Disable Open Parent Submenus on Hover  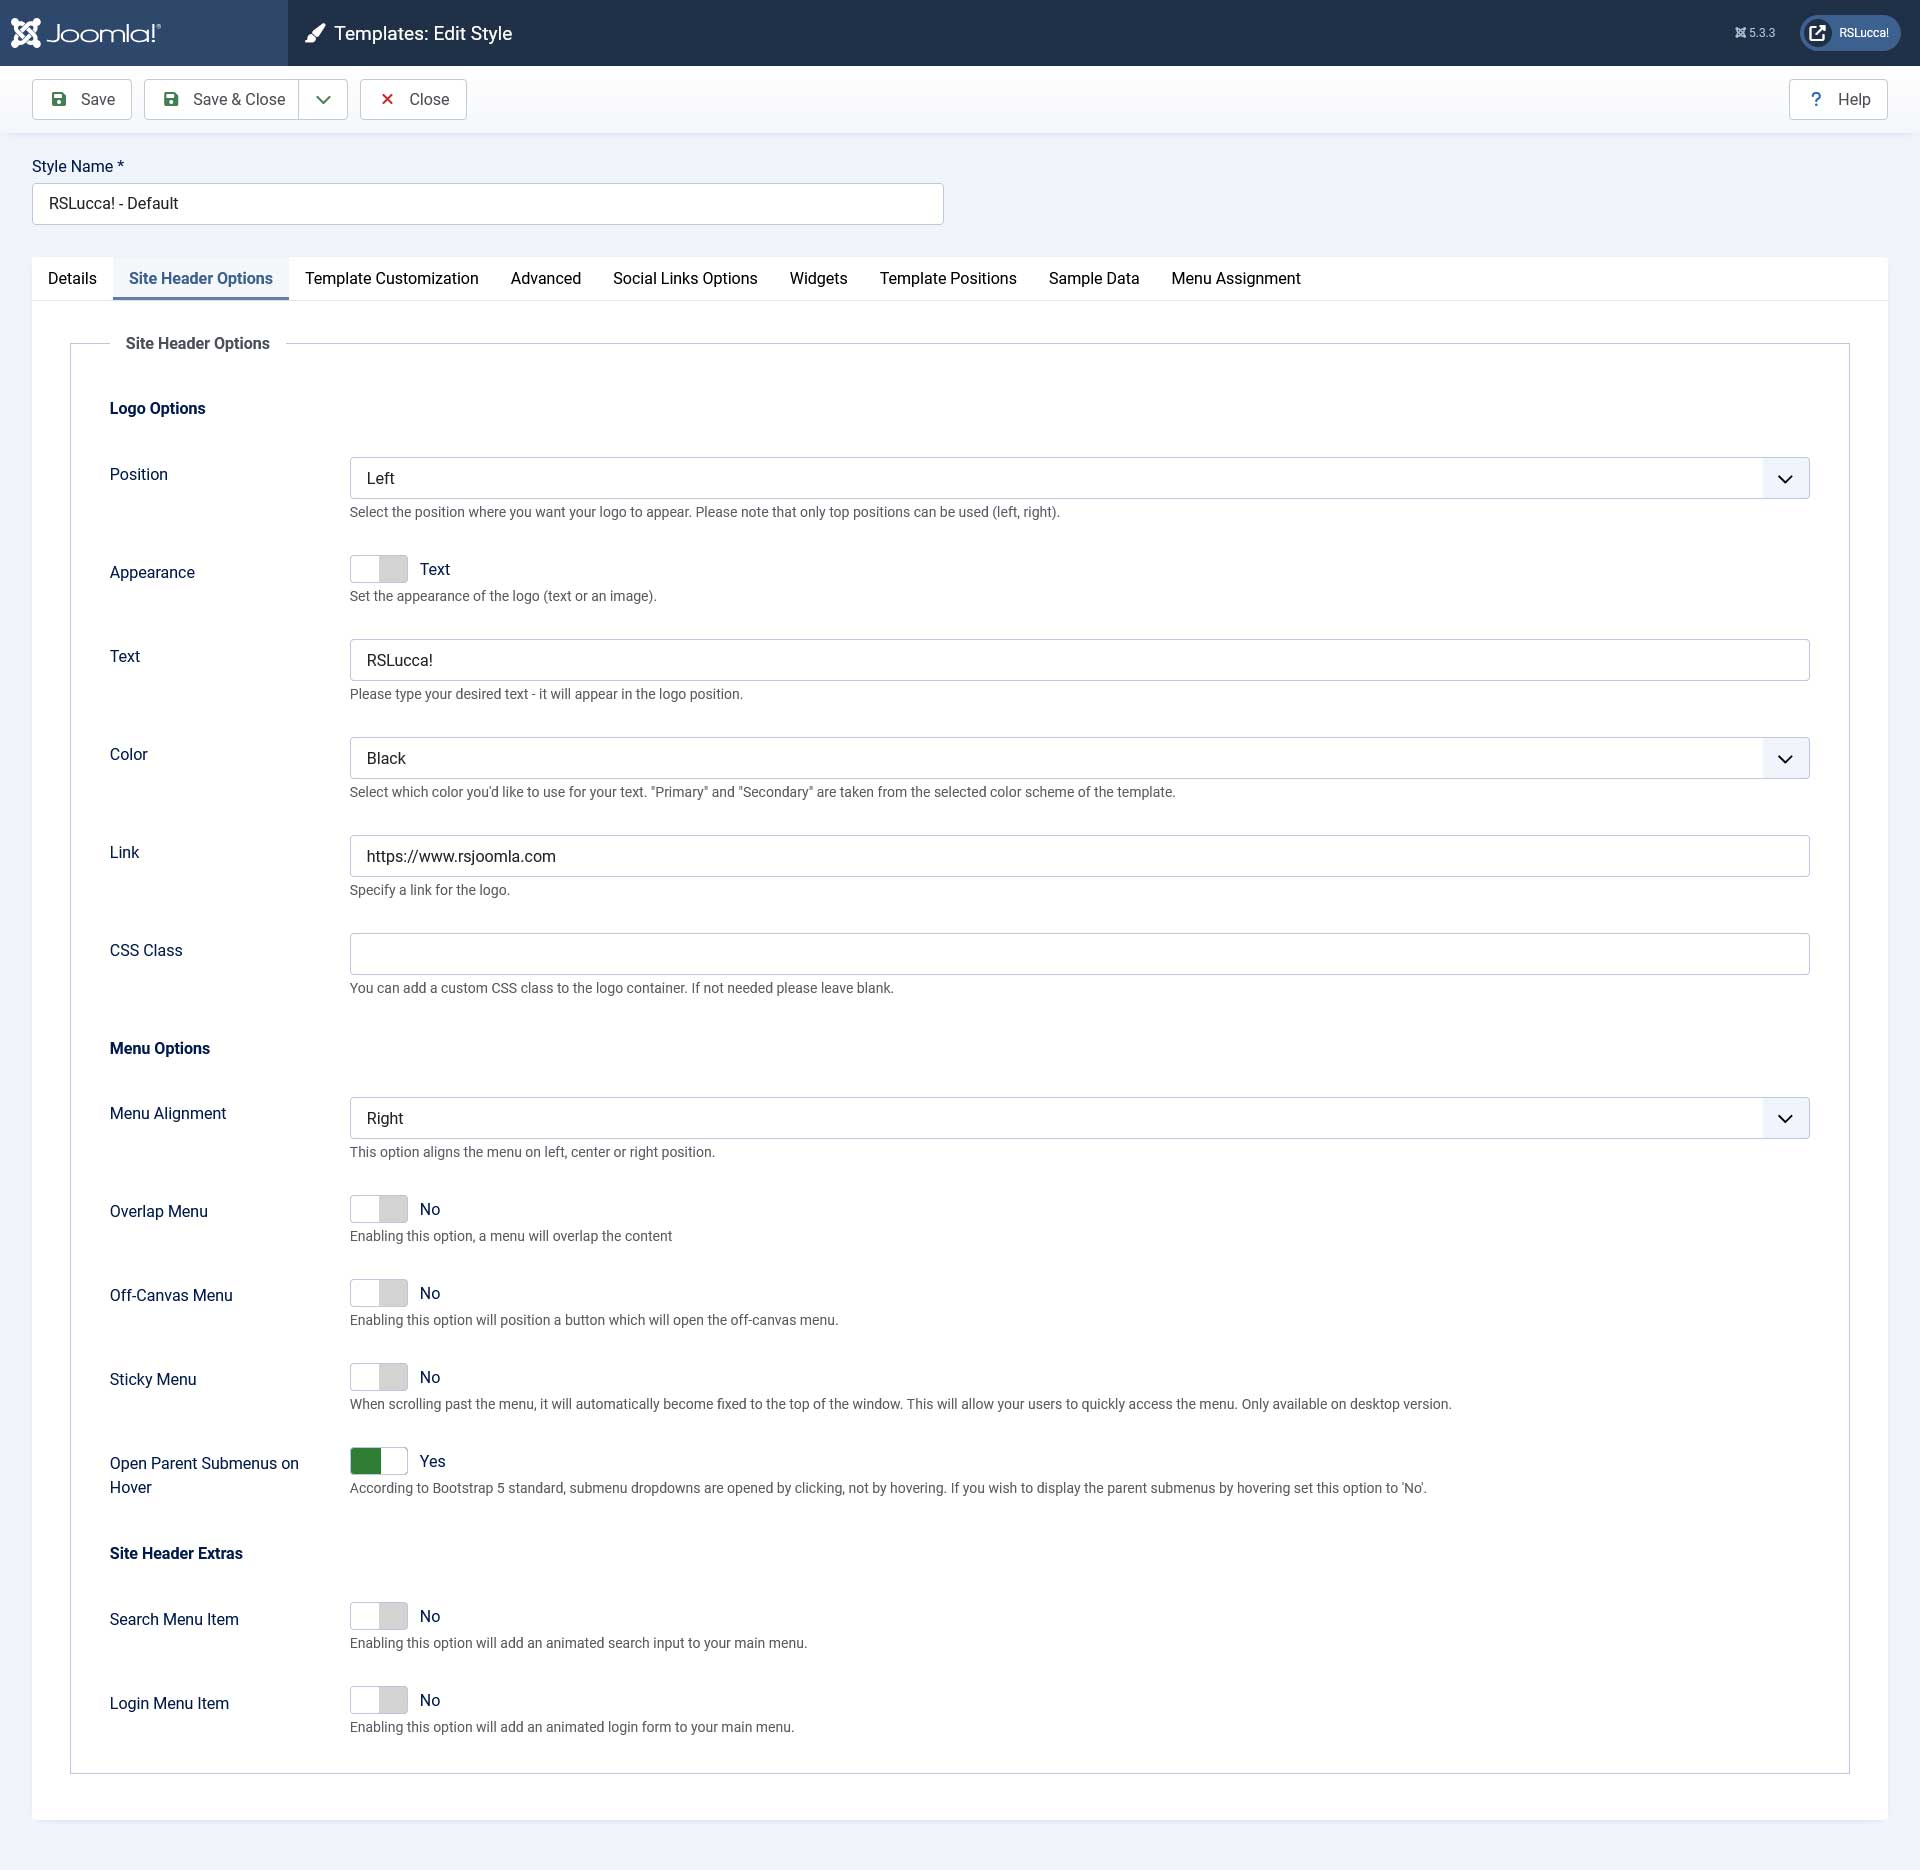click(378, 1461)
